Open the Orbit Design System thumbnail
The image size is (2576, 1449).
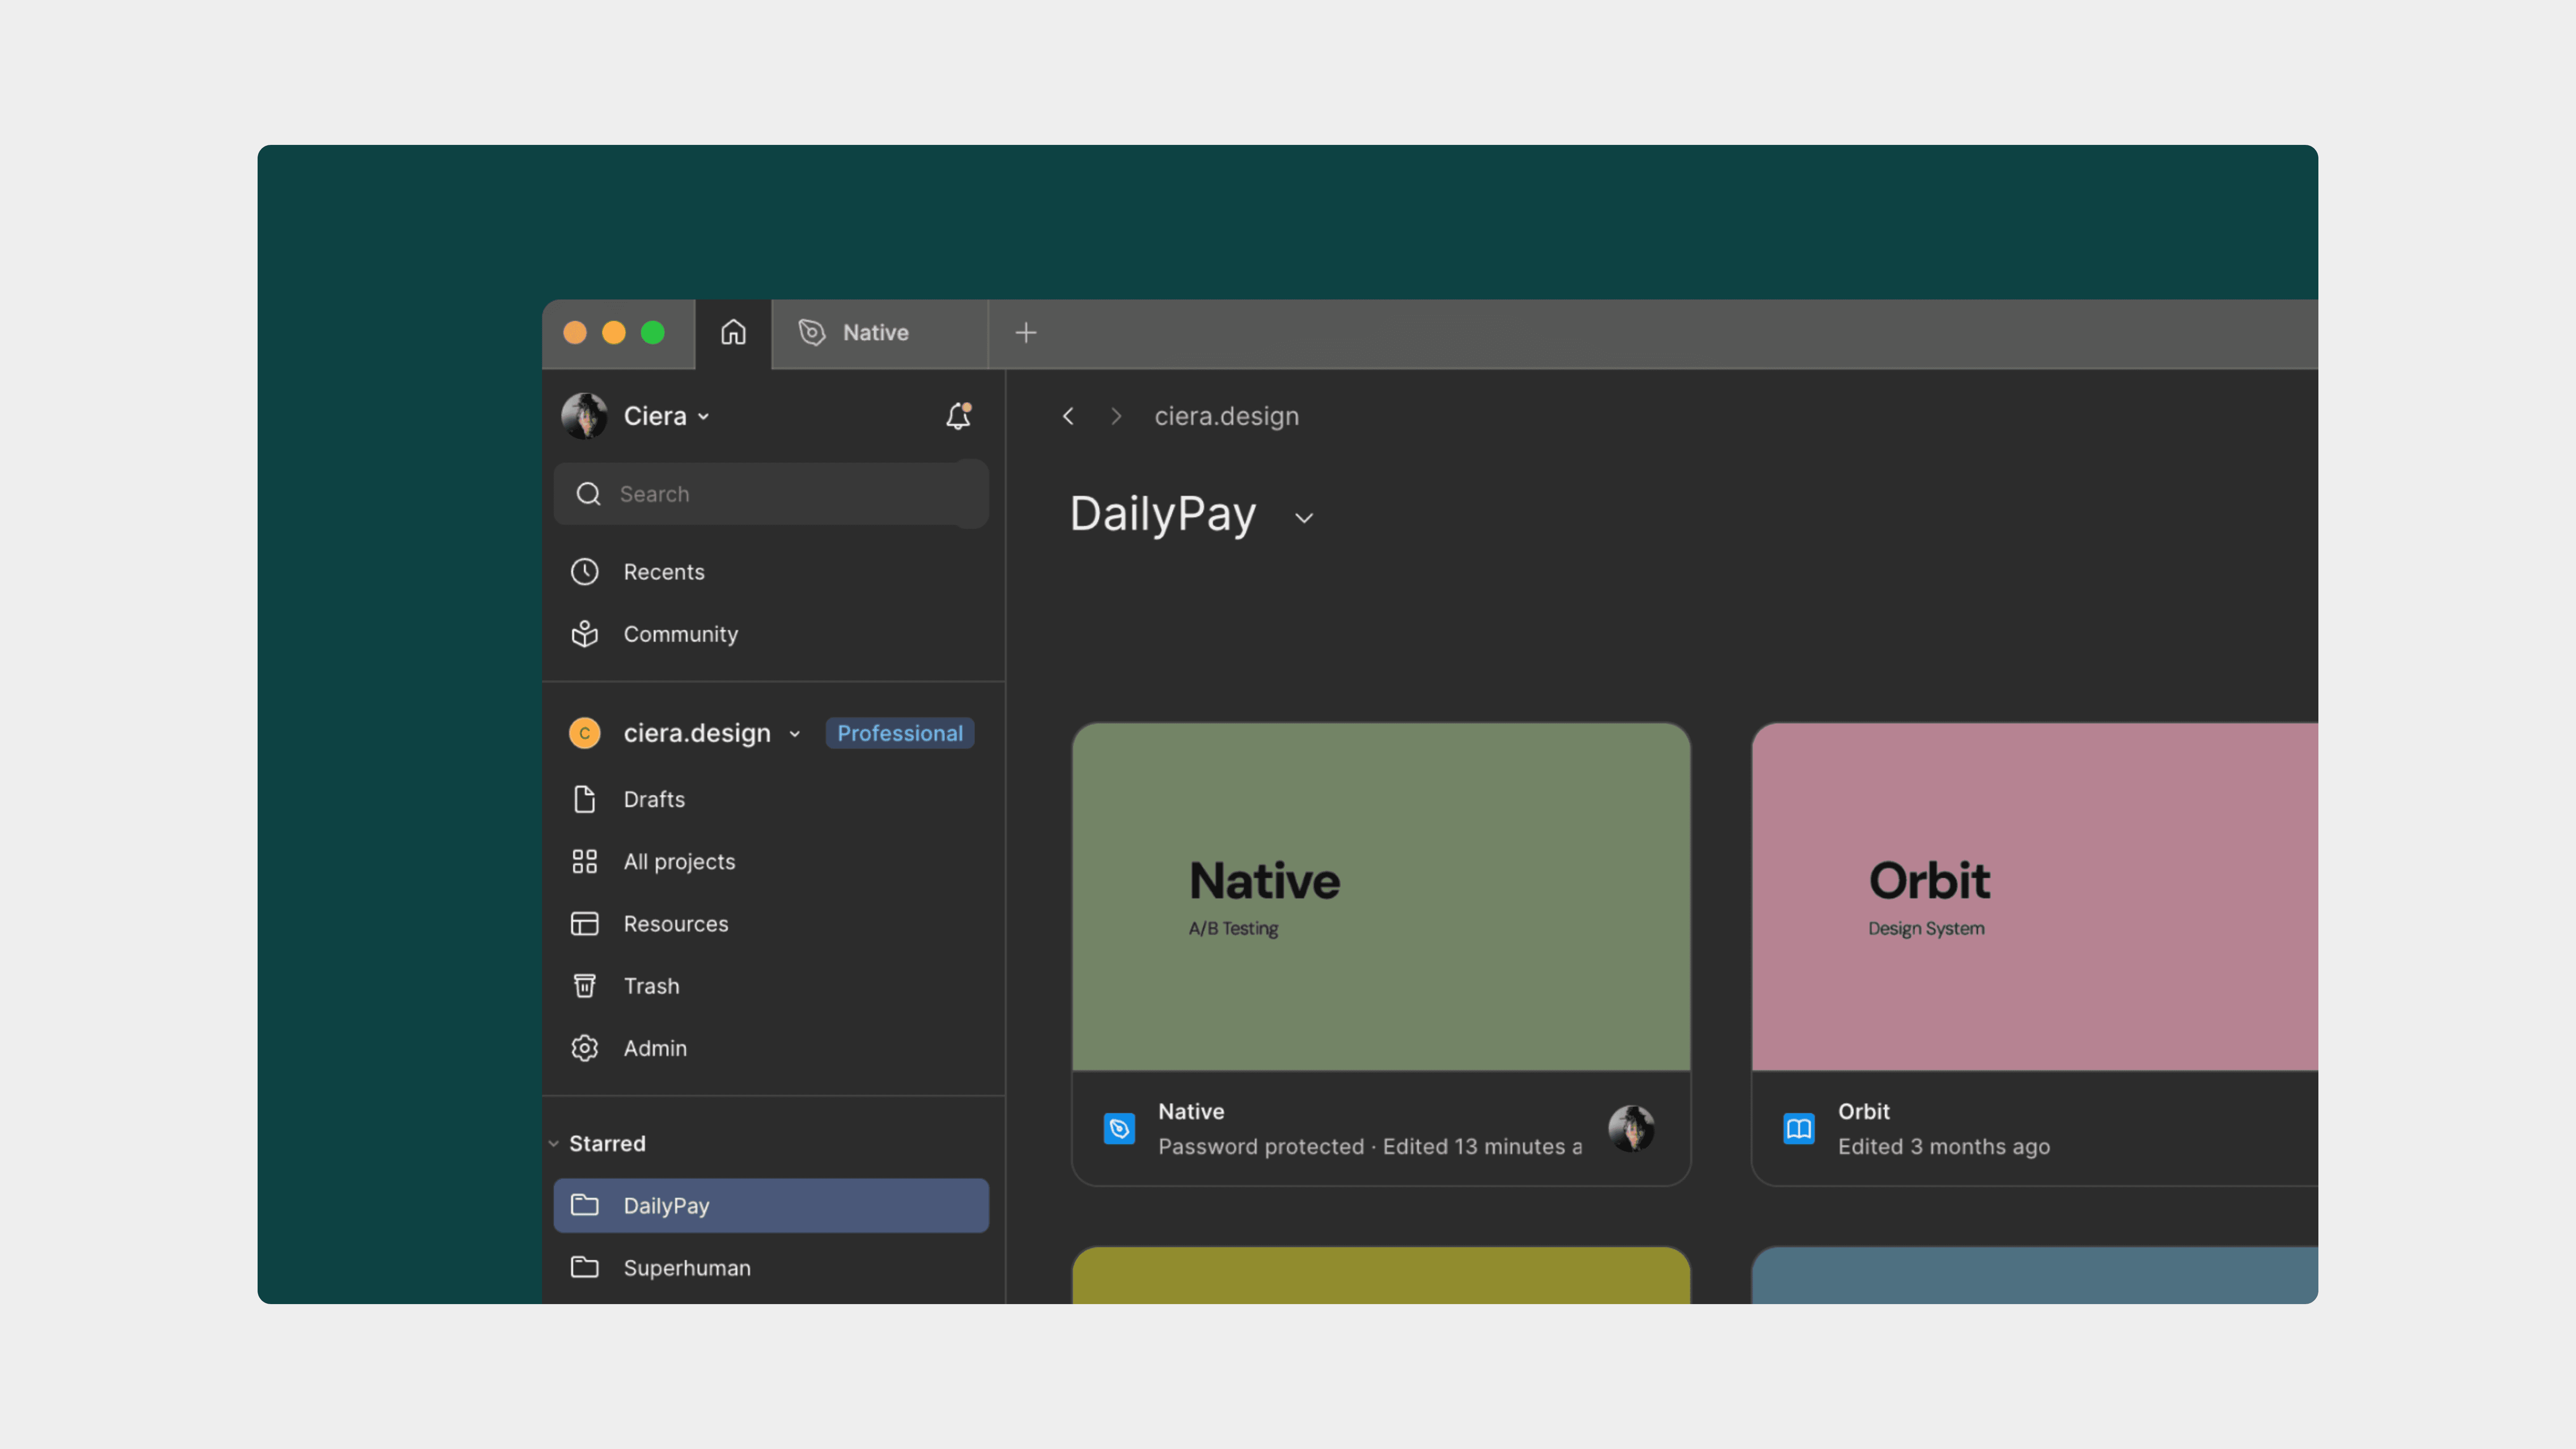pyautogui.click(x=2034, y=897)
